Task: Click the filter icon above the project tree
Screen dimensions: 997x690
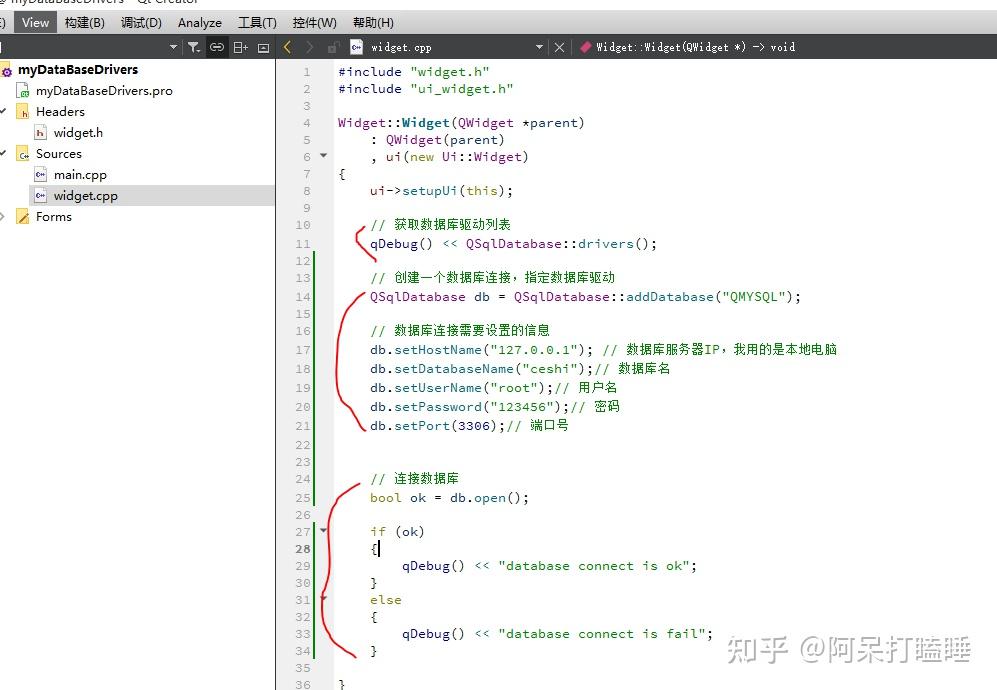Action: pyautogui.click(x=195, y=46)
